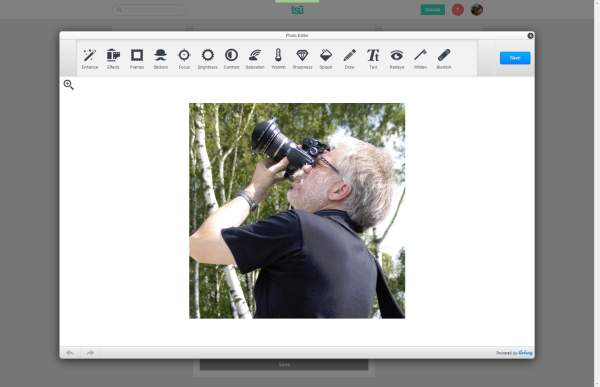
Task: Select the Enhance magic wand tool
Action: click(x=90, y=59)
